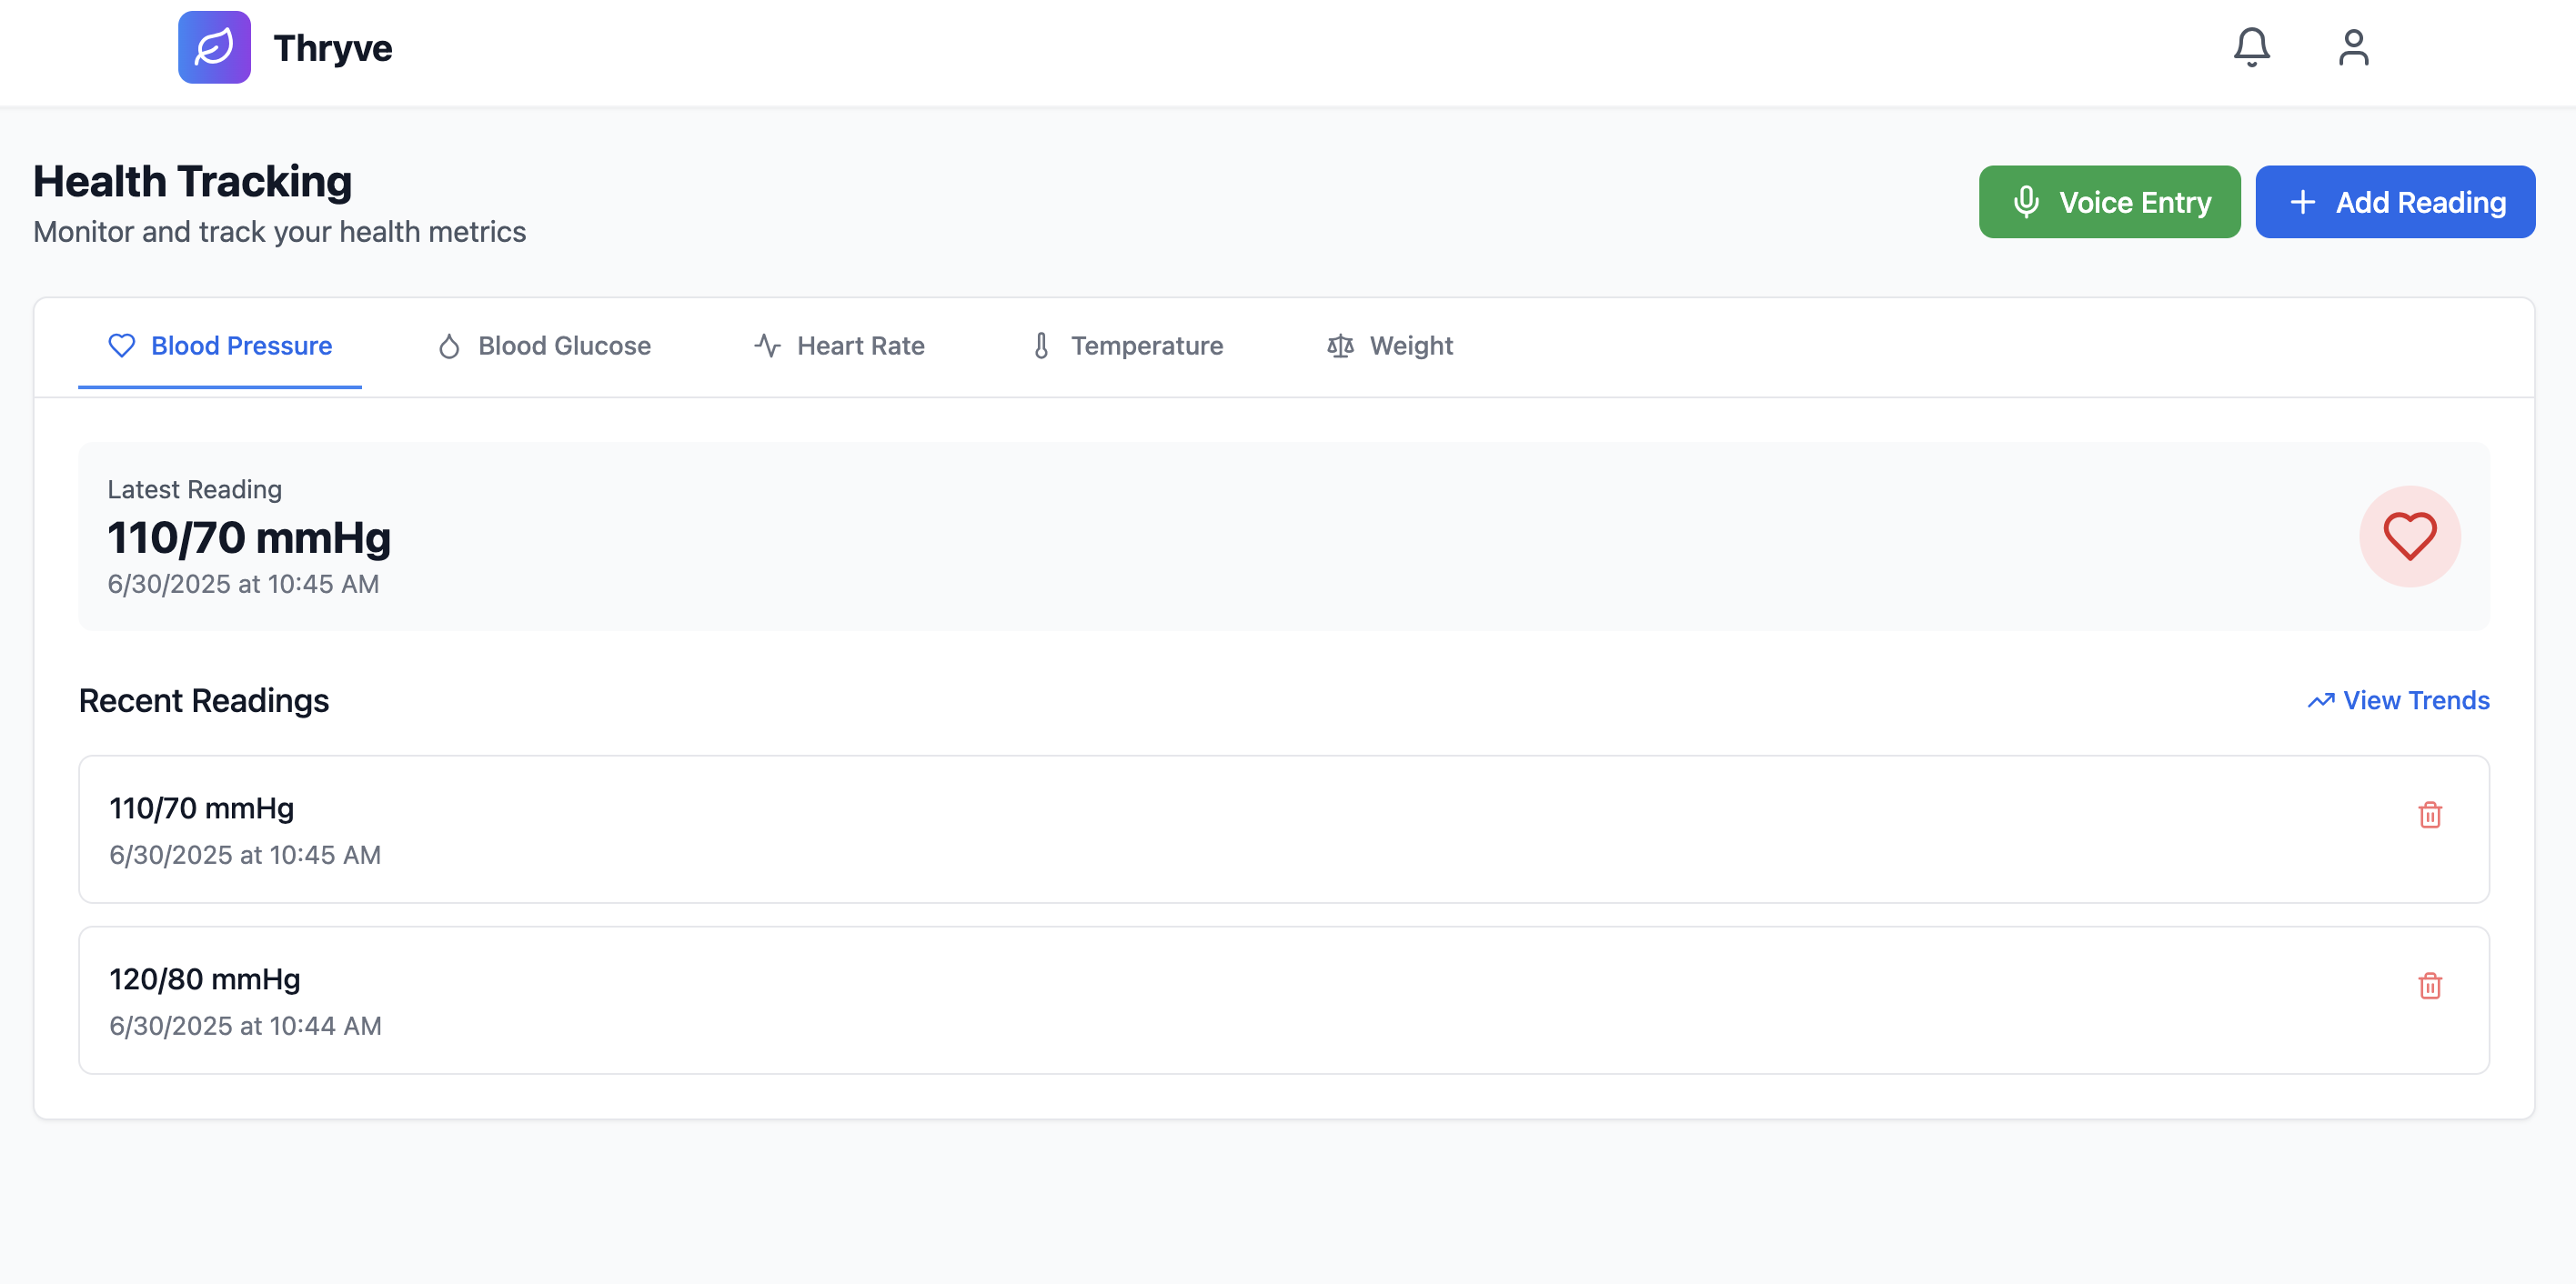2576x1284 pixels.
Task: Click the trend arrow icon beside View Trends
Action: tap(2320, 701)
